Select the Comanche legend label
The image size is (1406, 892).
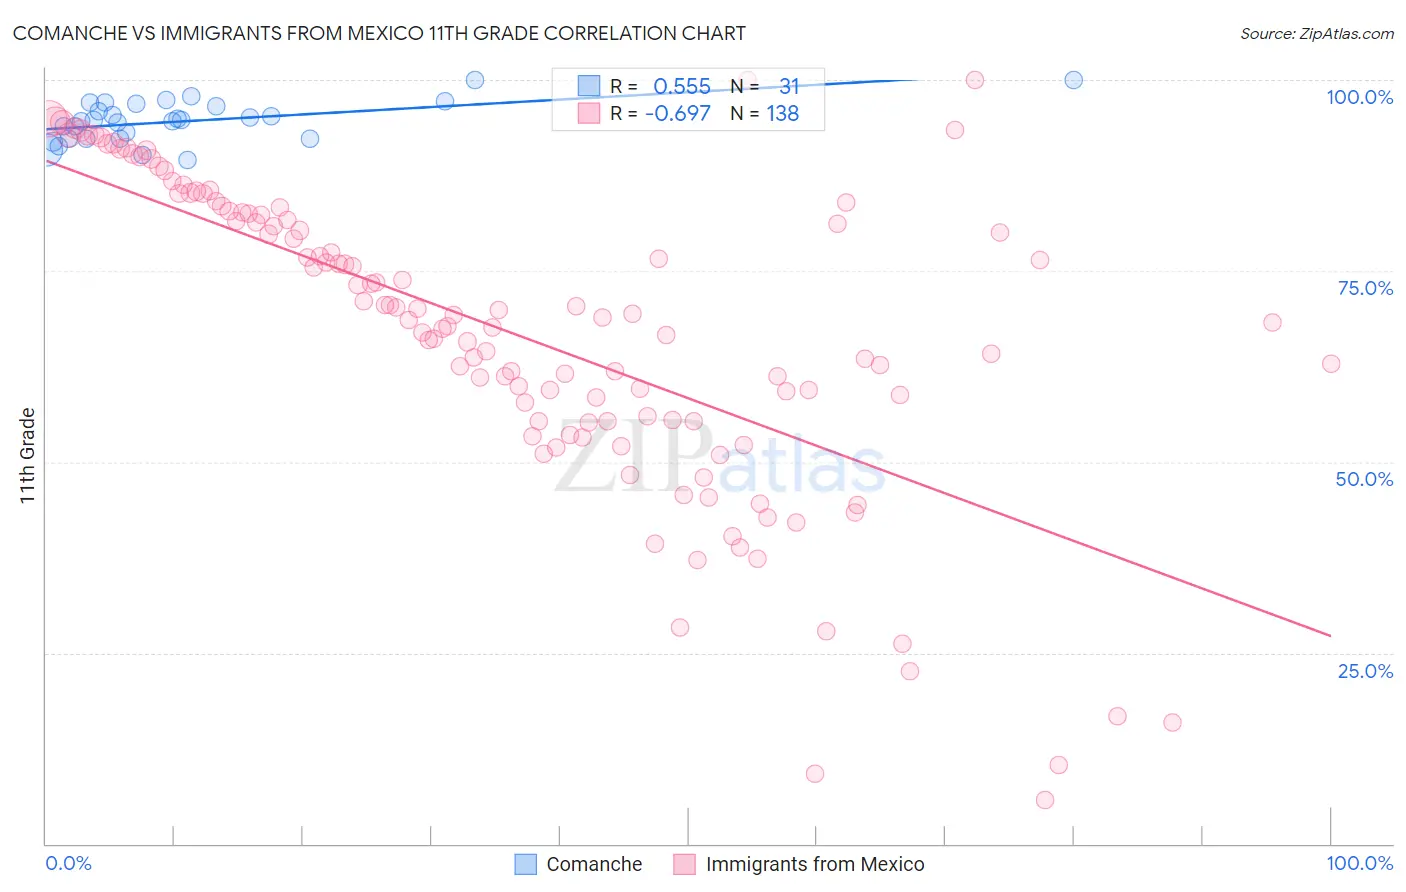coord(594,864)
